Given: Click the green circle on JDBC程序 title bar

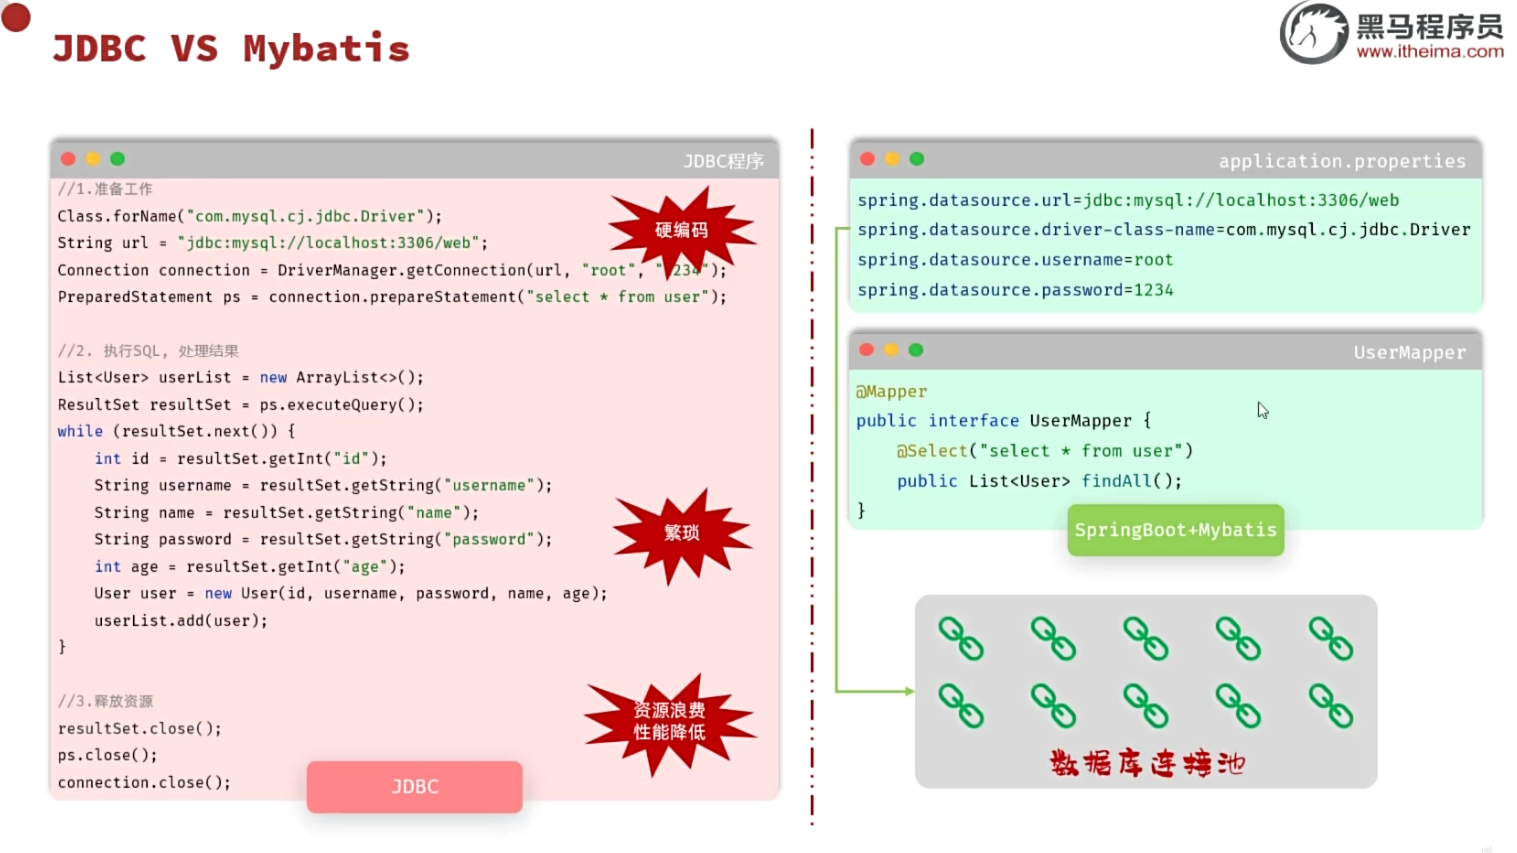Looking at the screenshot, I should (x=117, y=158).
